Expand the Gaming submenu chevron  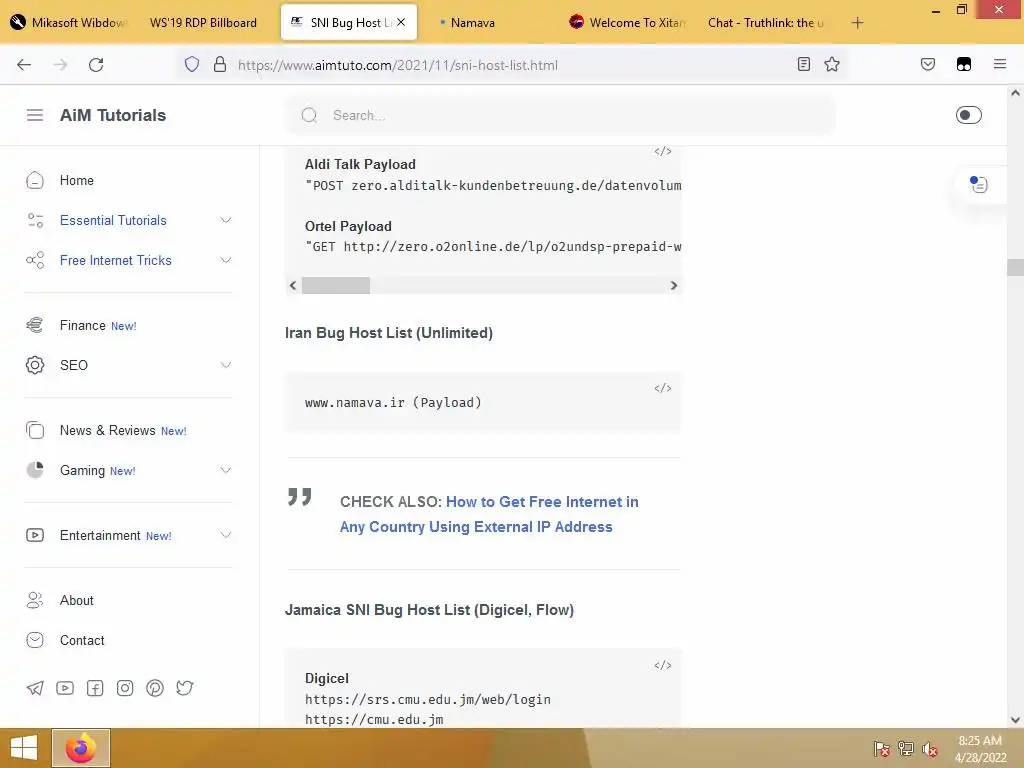(225, 470)
